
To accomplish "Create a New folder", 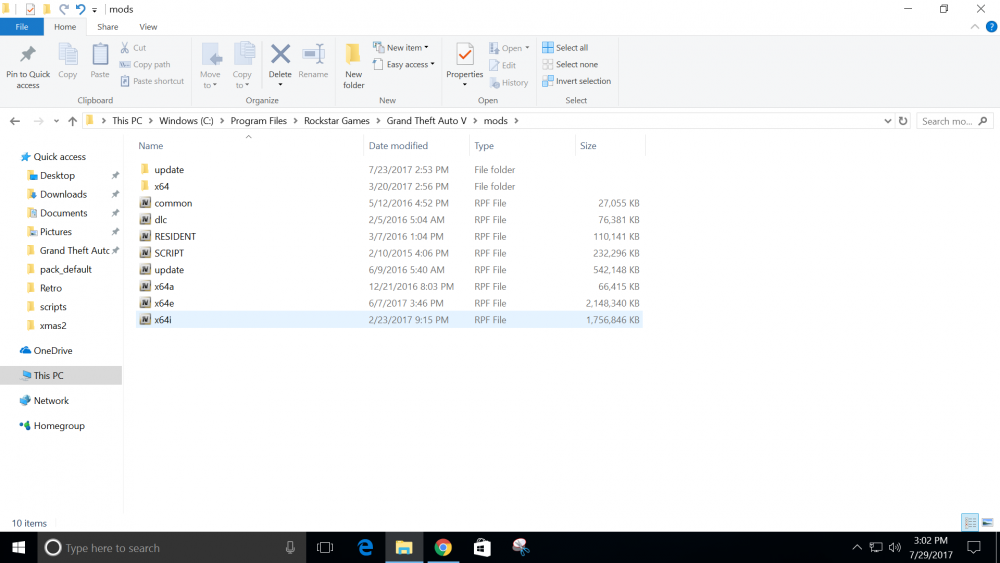I will 353,66.
